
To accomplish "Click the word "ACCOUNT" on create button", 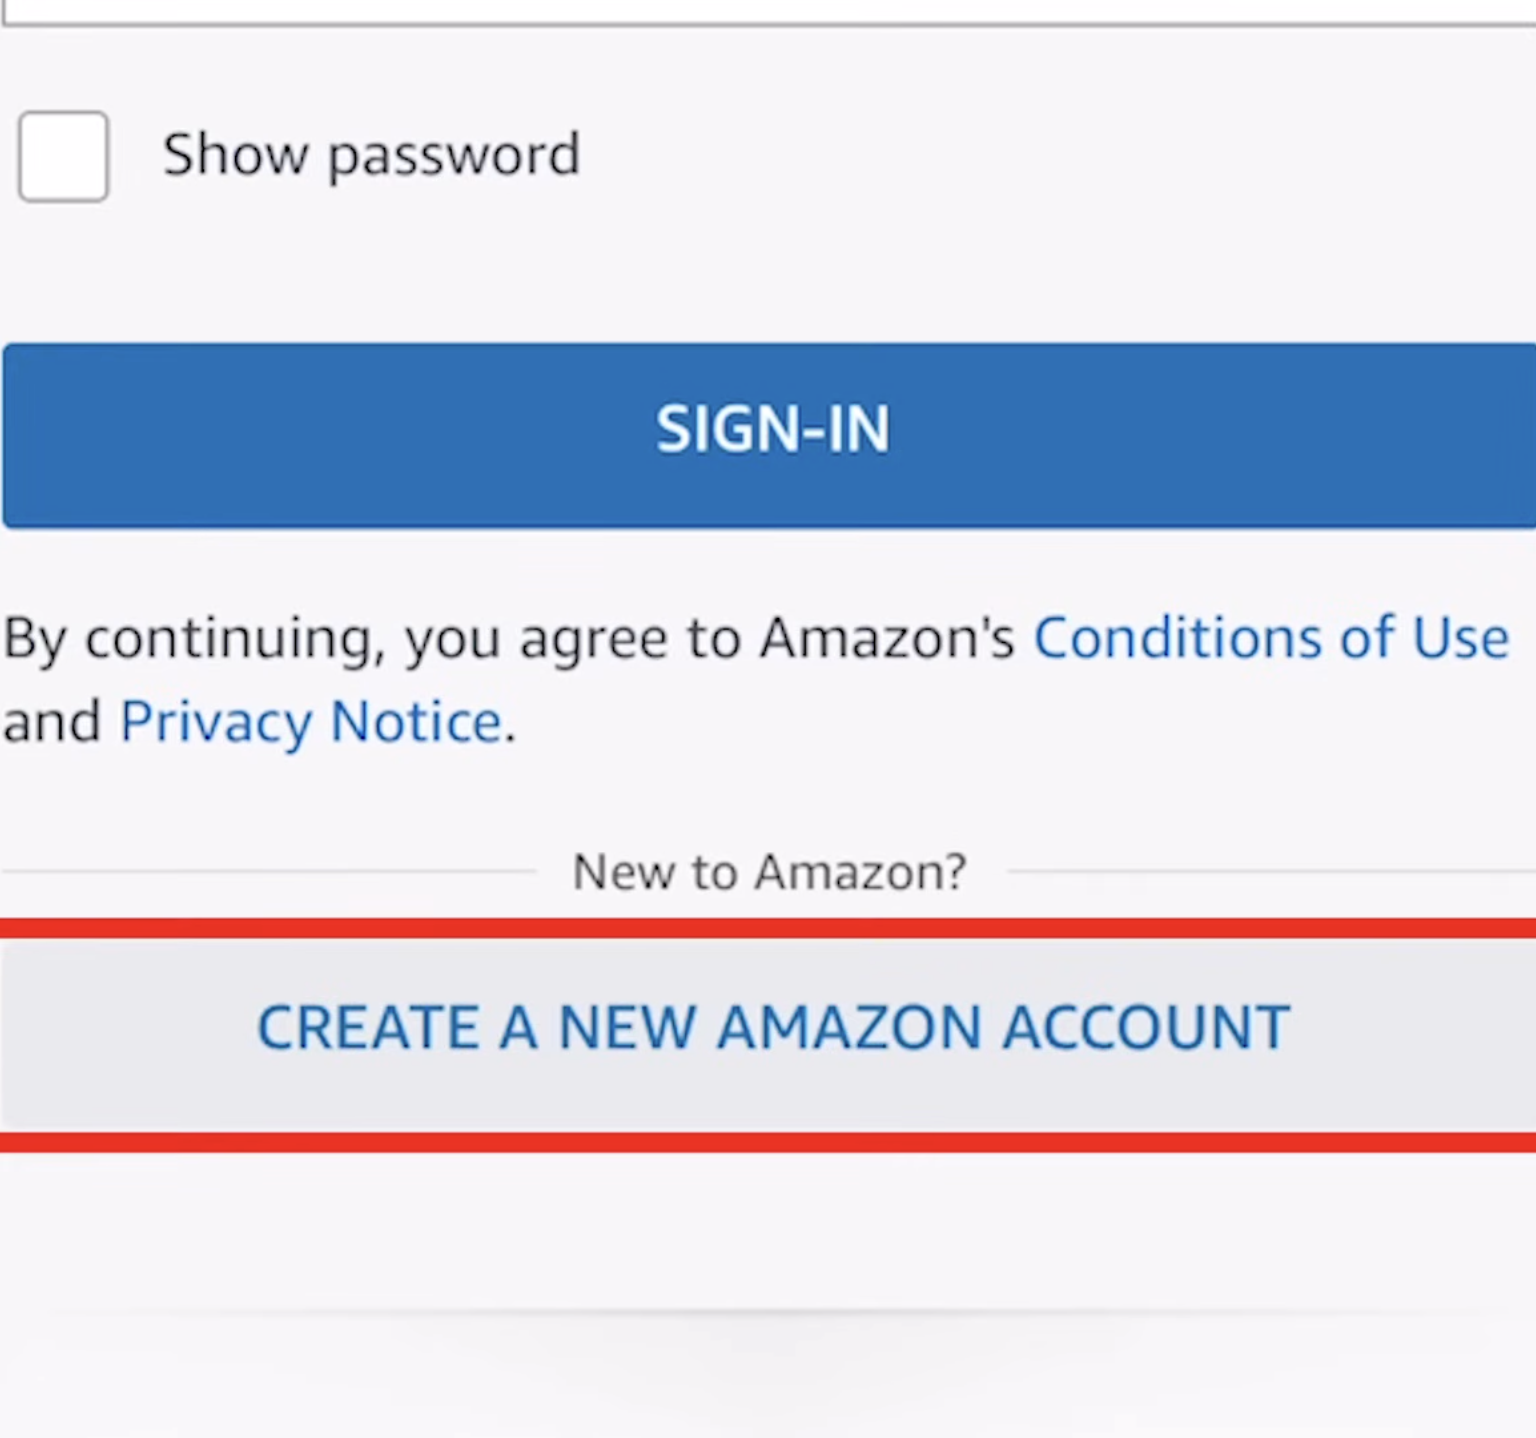I will [1146, 1028].
